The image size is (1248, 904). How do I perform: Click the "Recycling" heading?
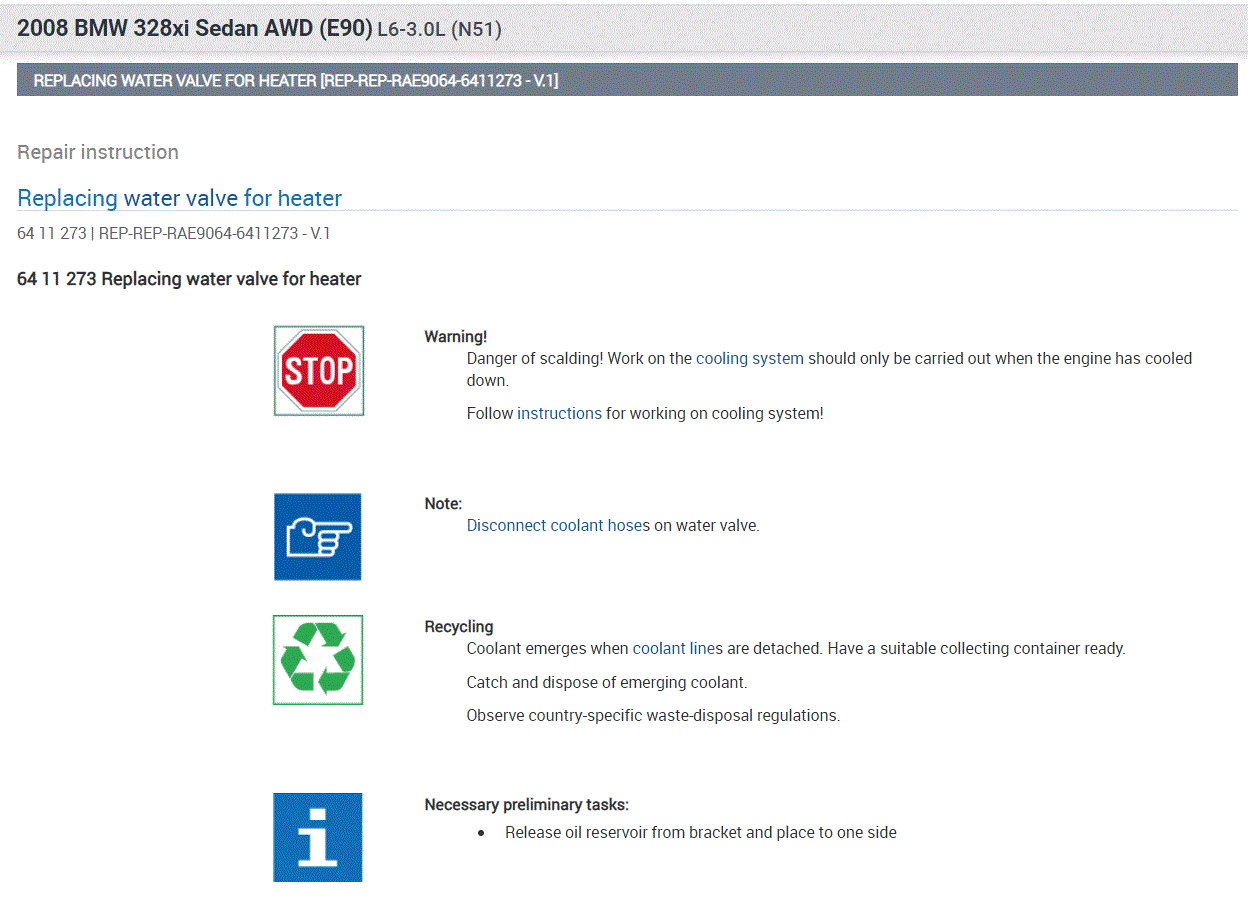pos(459,627)
